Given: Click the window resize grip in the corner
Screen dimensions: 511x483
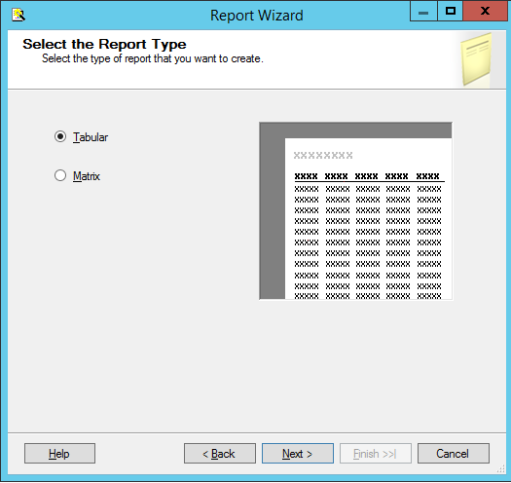Looking at the screenshot, I should 501,469.
